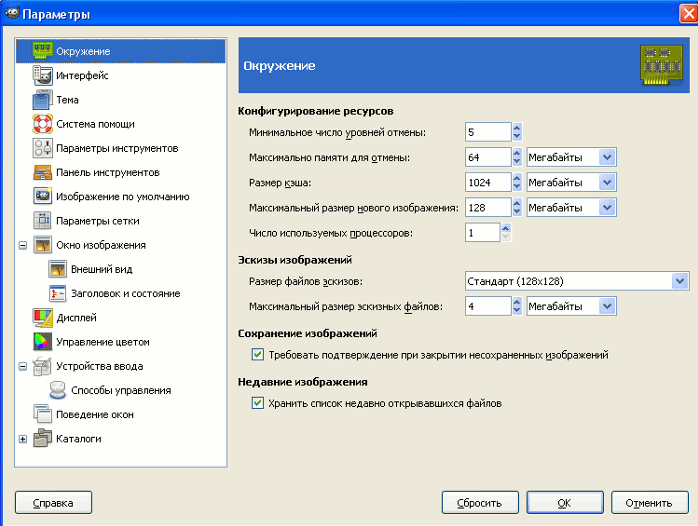Screen dimensions: 698x526
Task: Click the large chip icon in Окружение header
Action: click(x=661, y=65)
